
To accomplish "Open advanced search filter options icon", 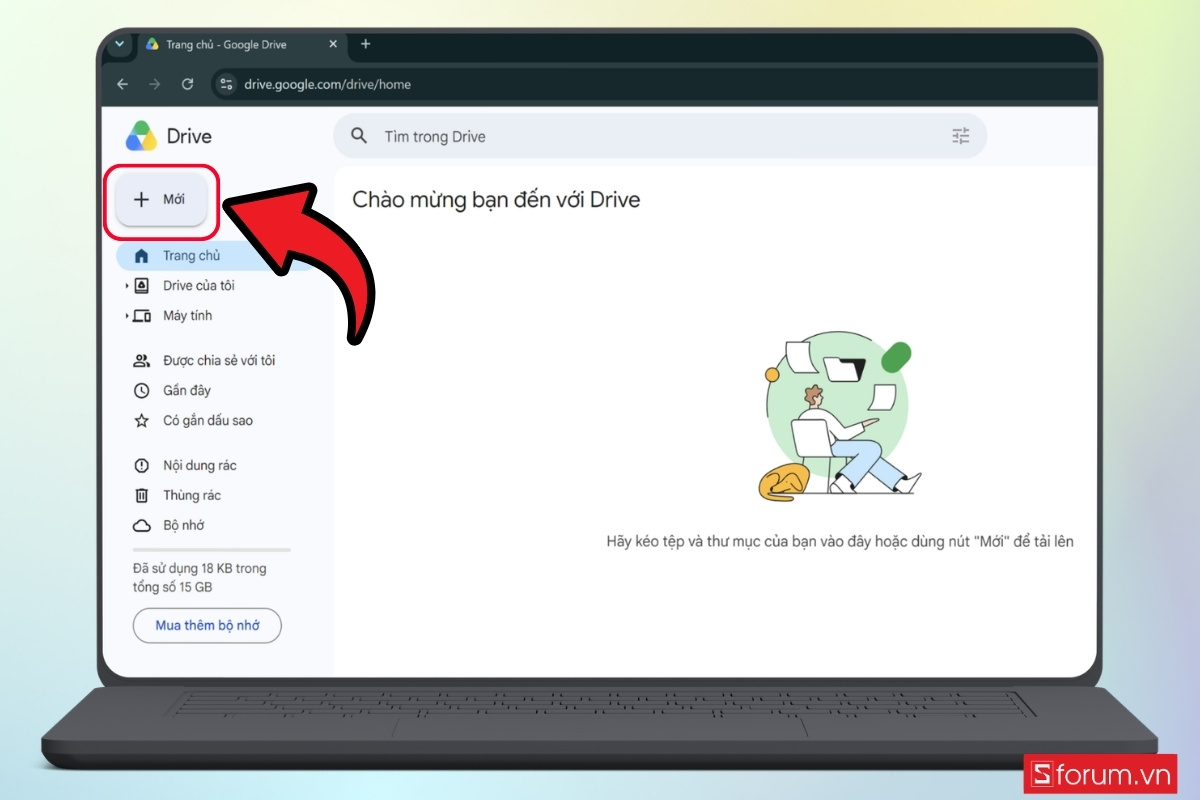I will coord(961,136).
